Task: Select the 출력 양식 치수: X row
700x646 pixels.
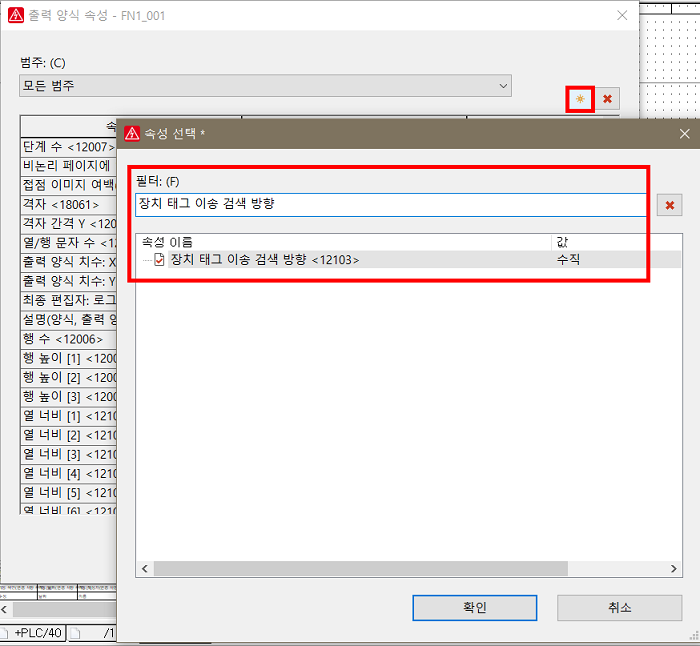Action: coord(69,262)
